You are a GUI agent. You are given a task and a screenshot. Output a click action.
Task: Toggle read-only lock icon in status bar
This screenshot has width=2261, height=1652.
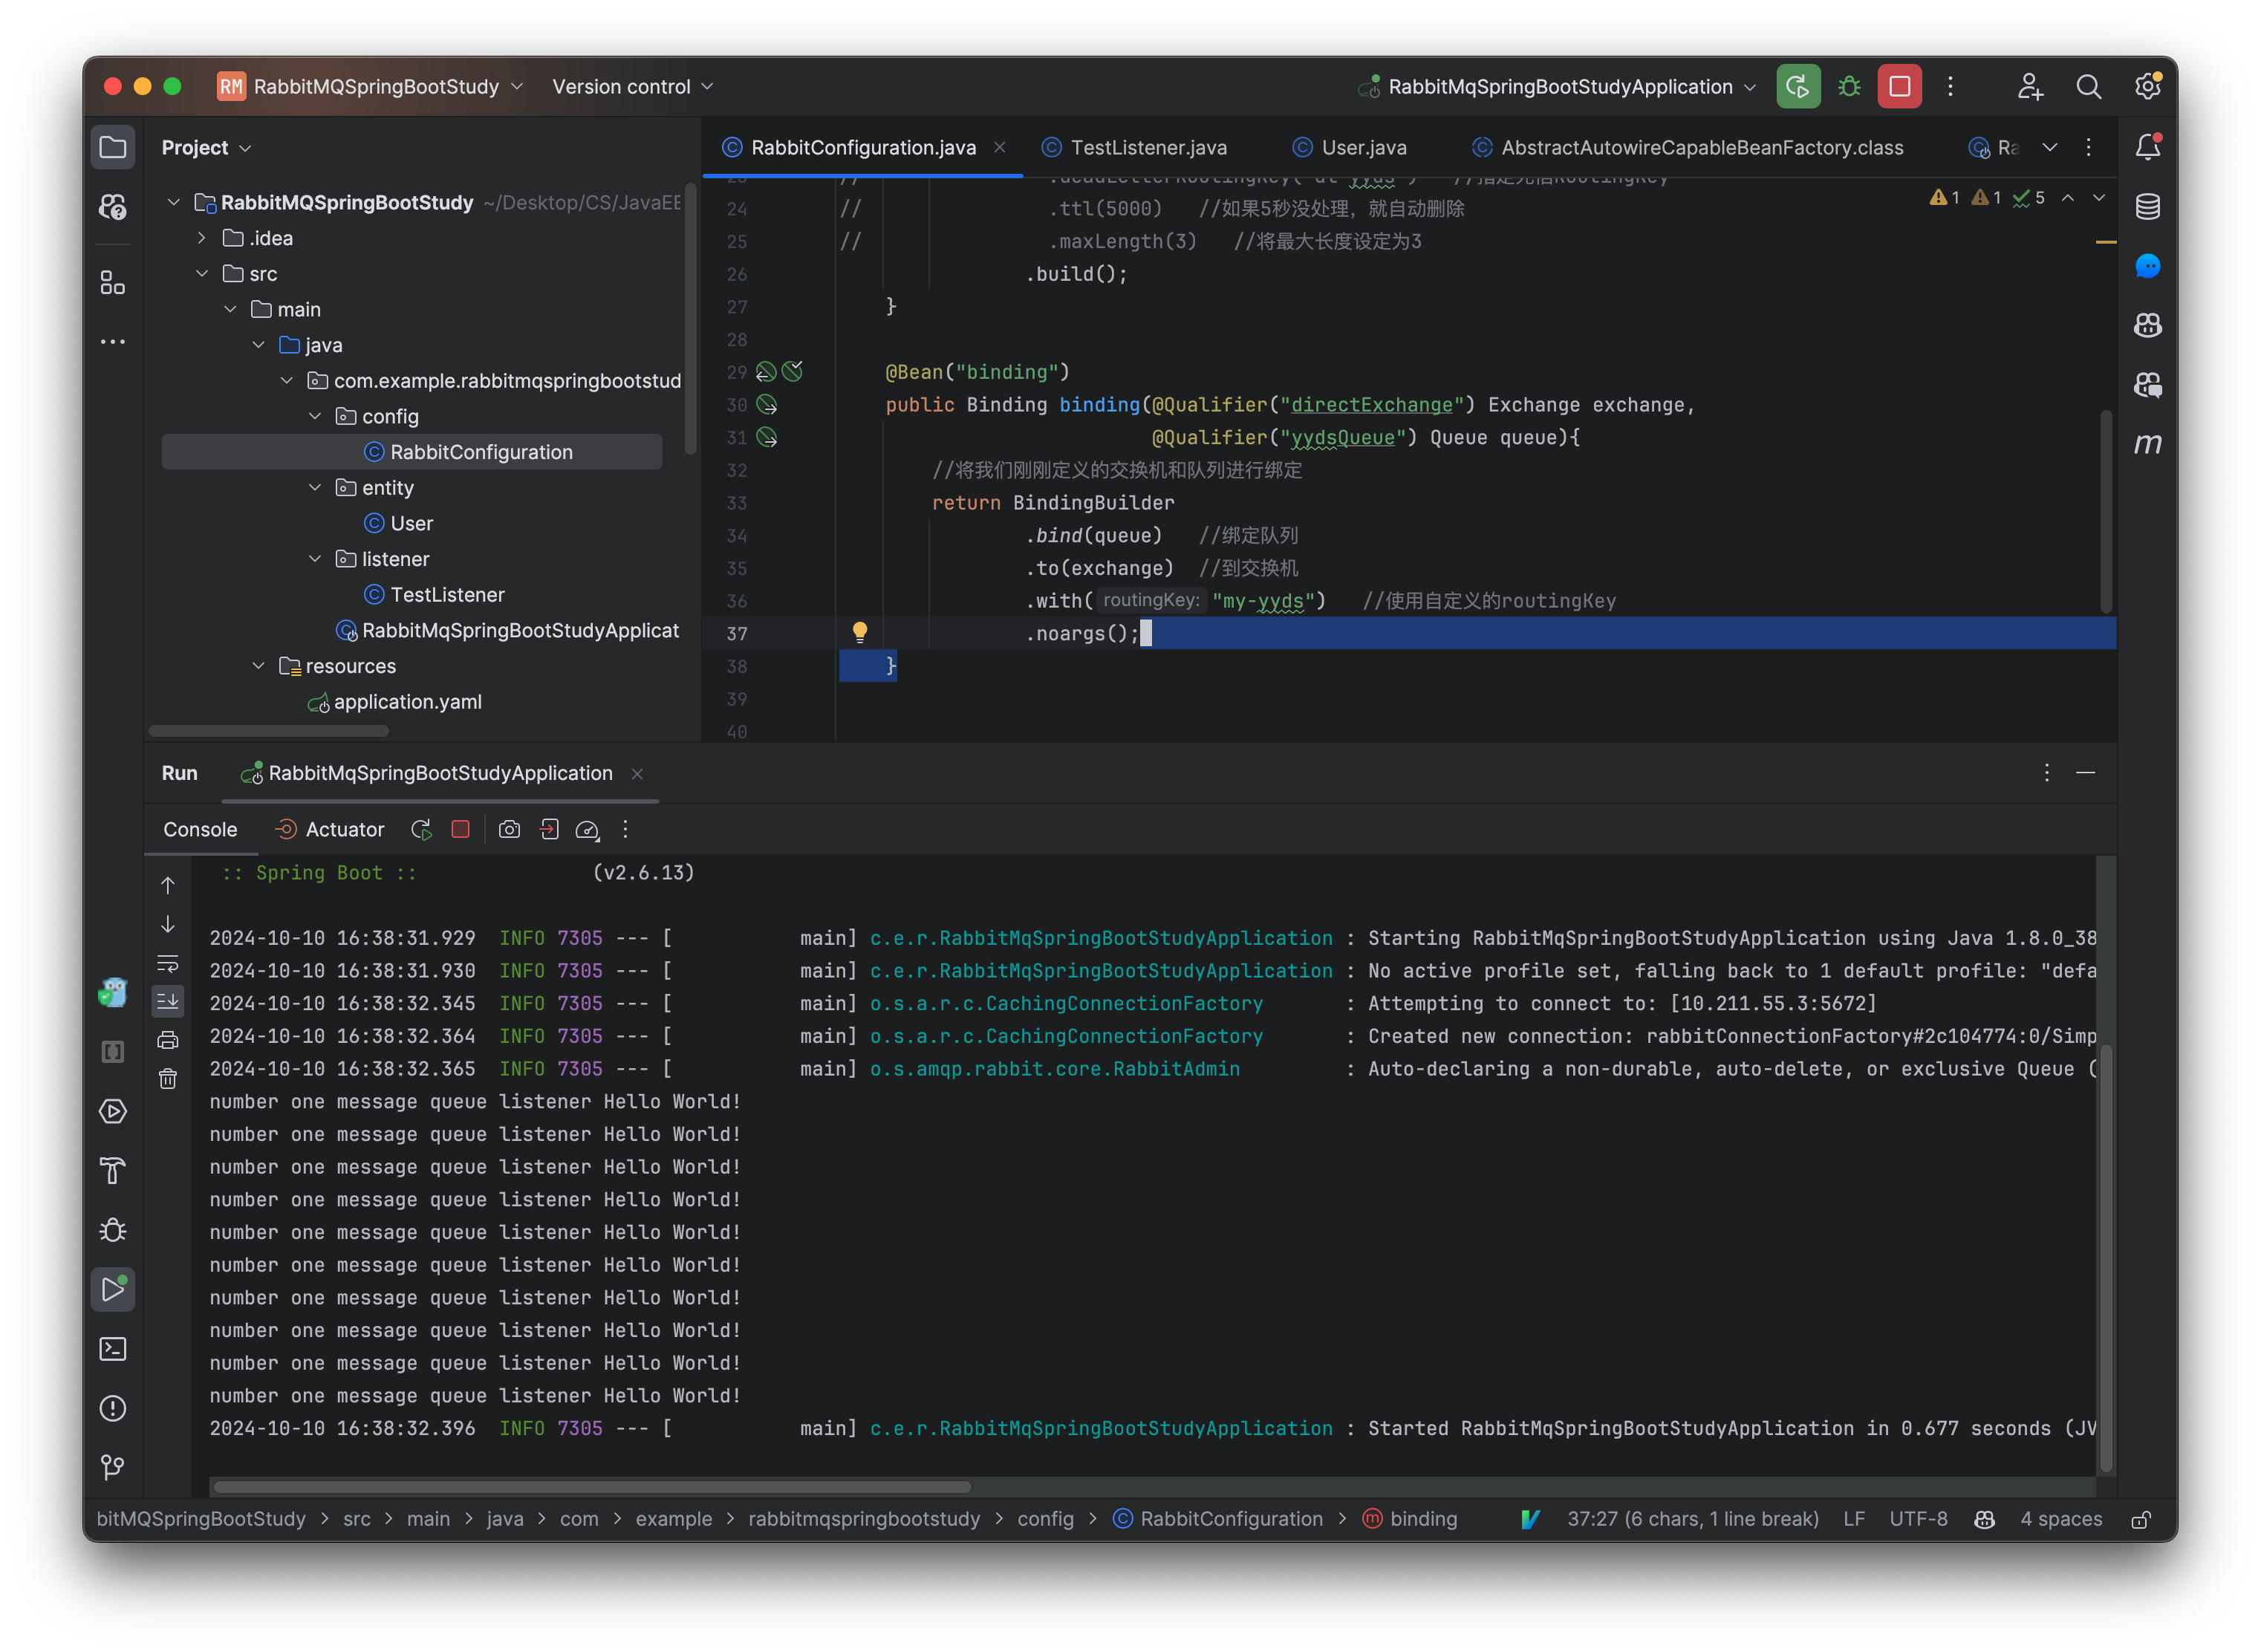(2141, 1519)
